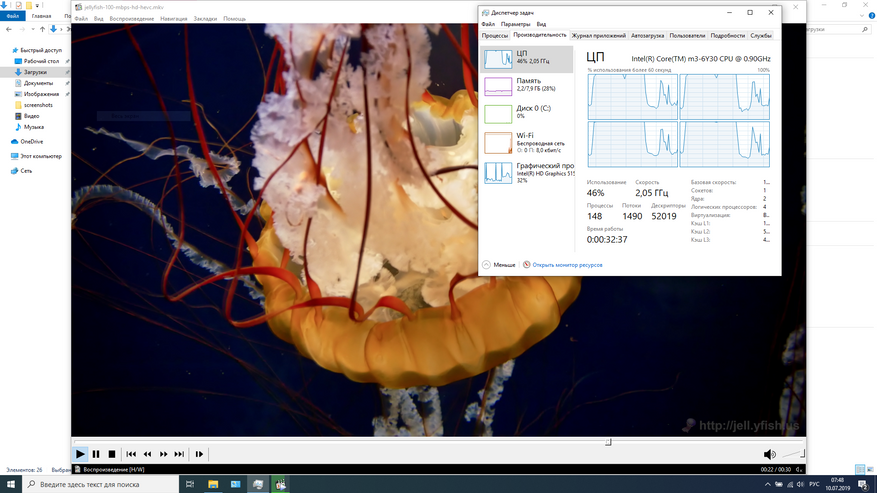This screenshot has height=493, width=877.
Task: Click the rewind (decrease speed) button
Action: pyautogui.click(x=147, y=454)
